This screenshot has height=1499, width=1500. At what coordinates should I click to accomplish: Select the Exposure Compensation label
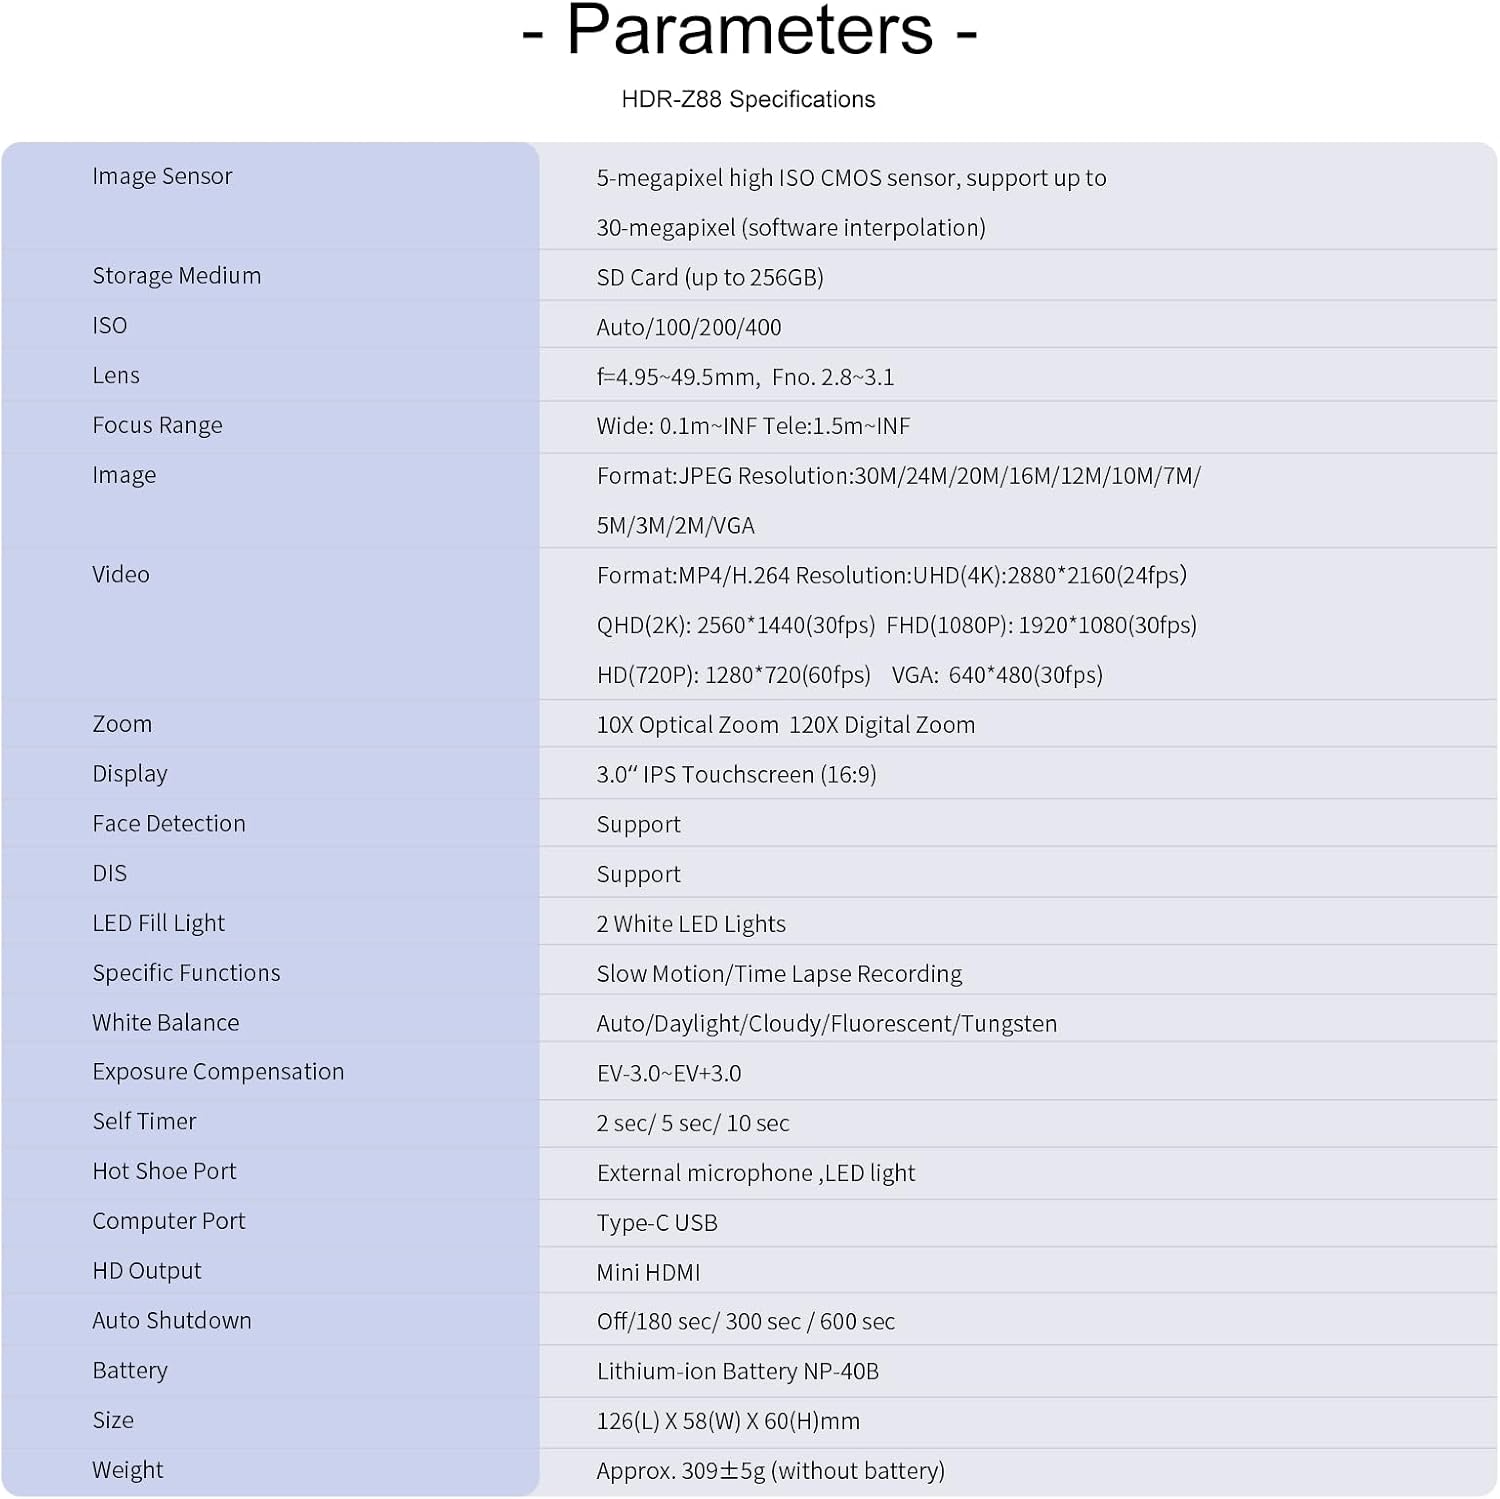[218, 1072]
